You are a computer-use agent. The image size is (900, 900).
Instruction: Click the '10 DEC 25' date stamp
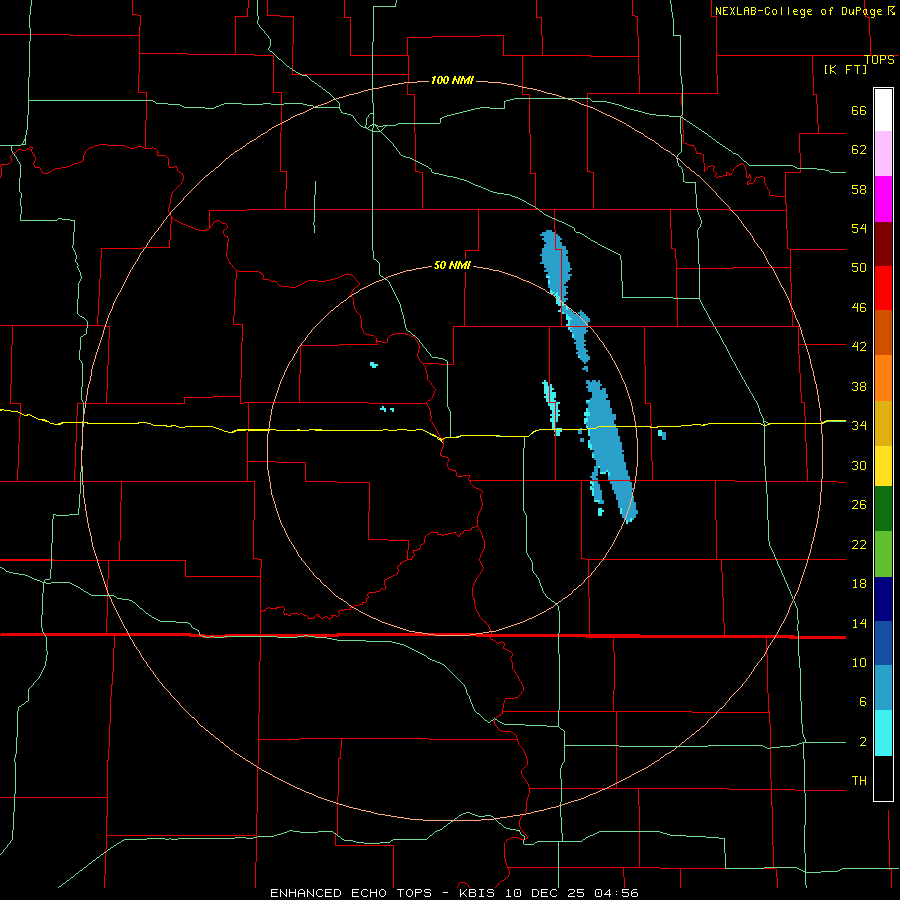coord(547,893)
